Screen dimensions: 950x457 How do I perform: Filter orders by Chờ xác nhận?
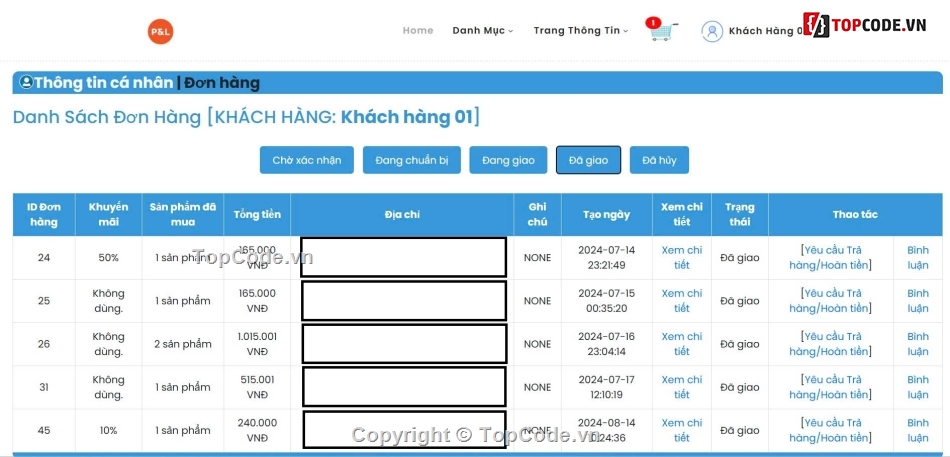click(x=307, y=160)
